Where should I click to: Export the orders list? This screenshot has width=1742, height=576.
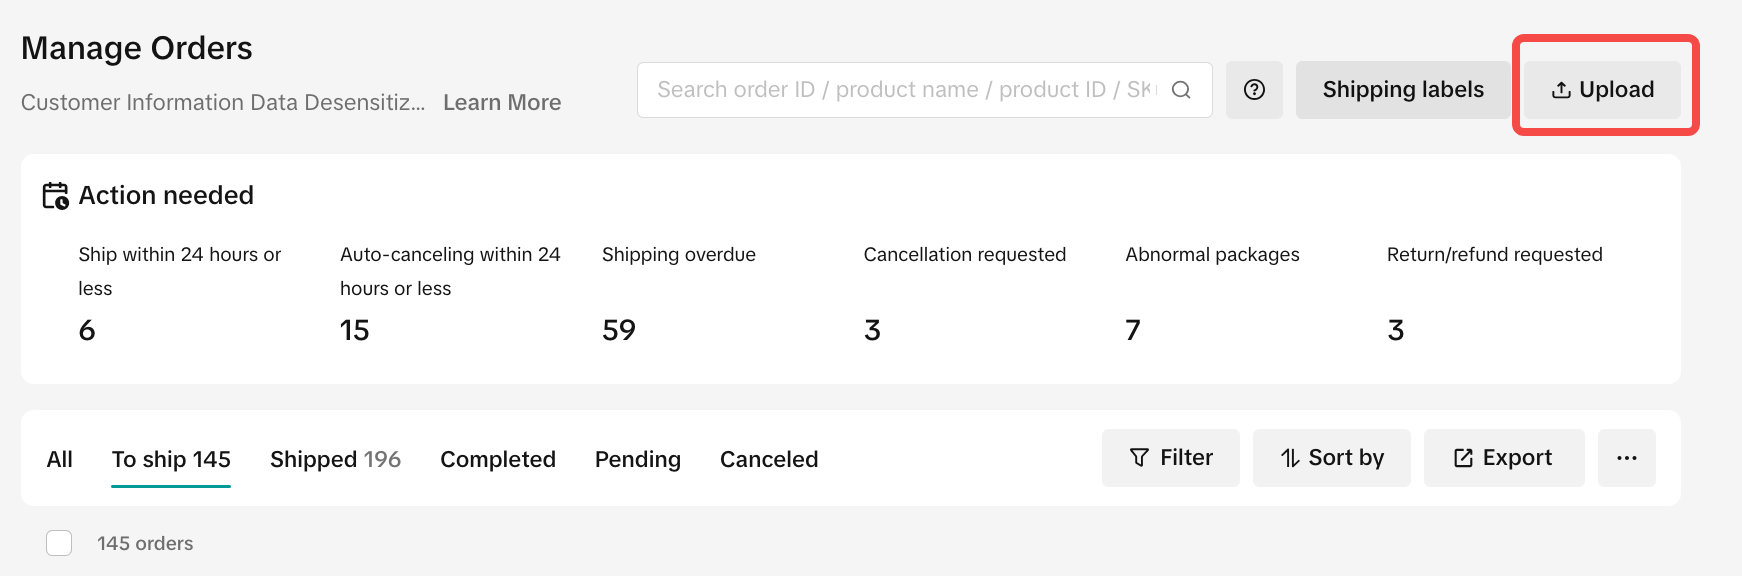pos(1503,458)
